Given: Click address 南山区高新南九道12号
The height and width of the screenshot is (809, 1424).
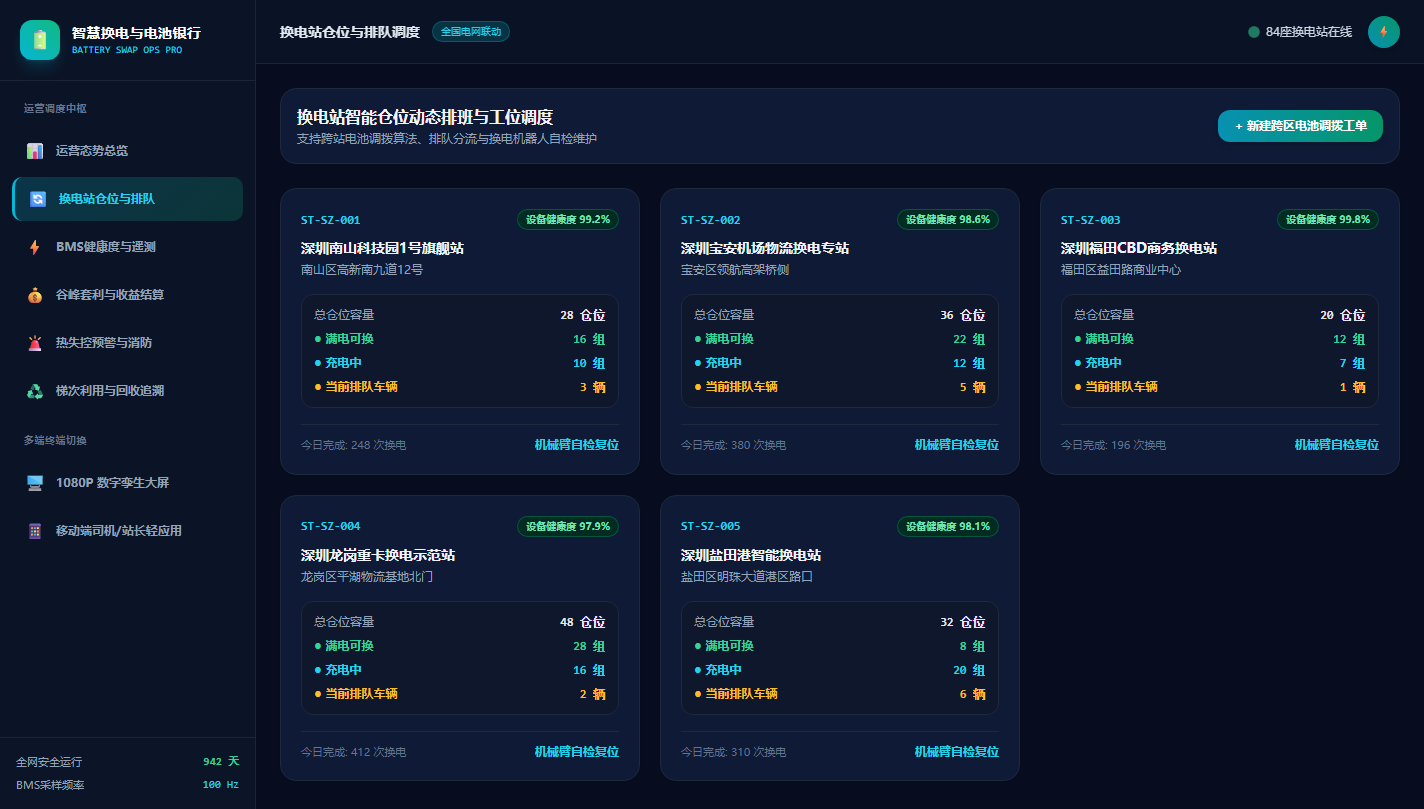Looking at the screenshot, I should coord(362,270).
